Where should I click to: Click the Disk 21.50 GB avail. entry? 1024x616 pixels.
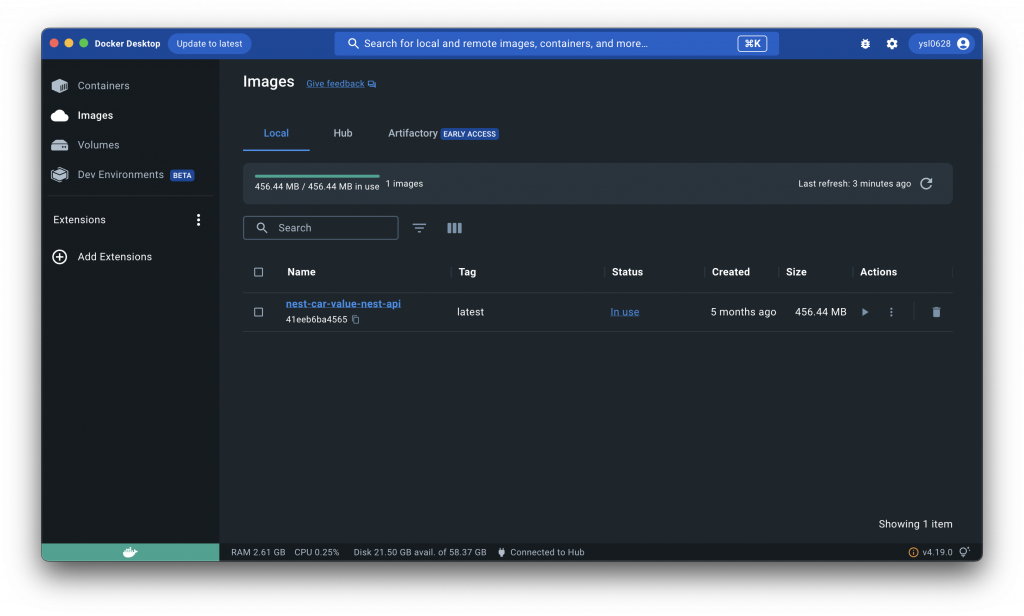[420, 553]
